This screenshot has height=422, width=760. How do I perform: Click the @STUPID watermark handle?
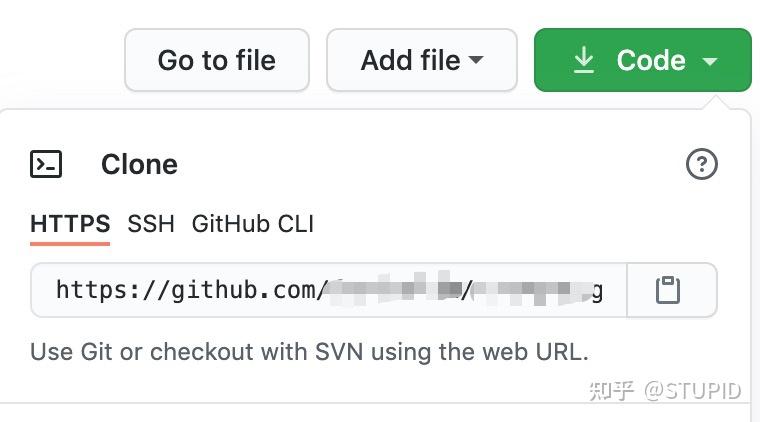pyautogui.click(x=693, y=391)
